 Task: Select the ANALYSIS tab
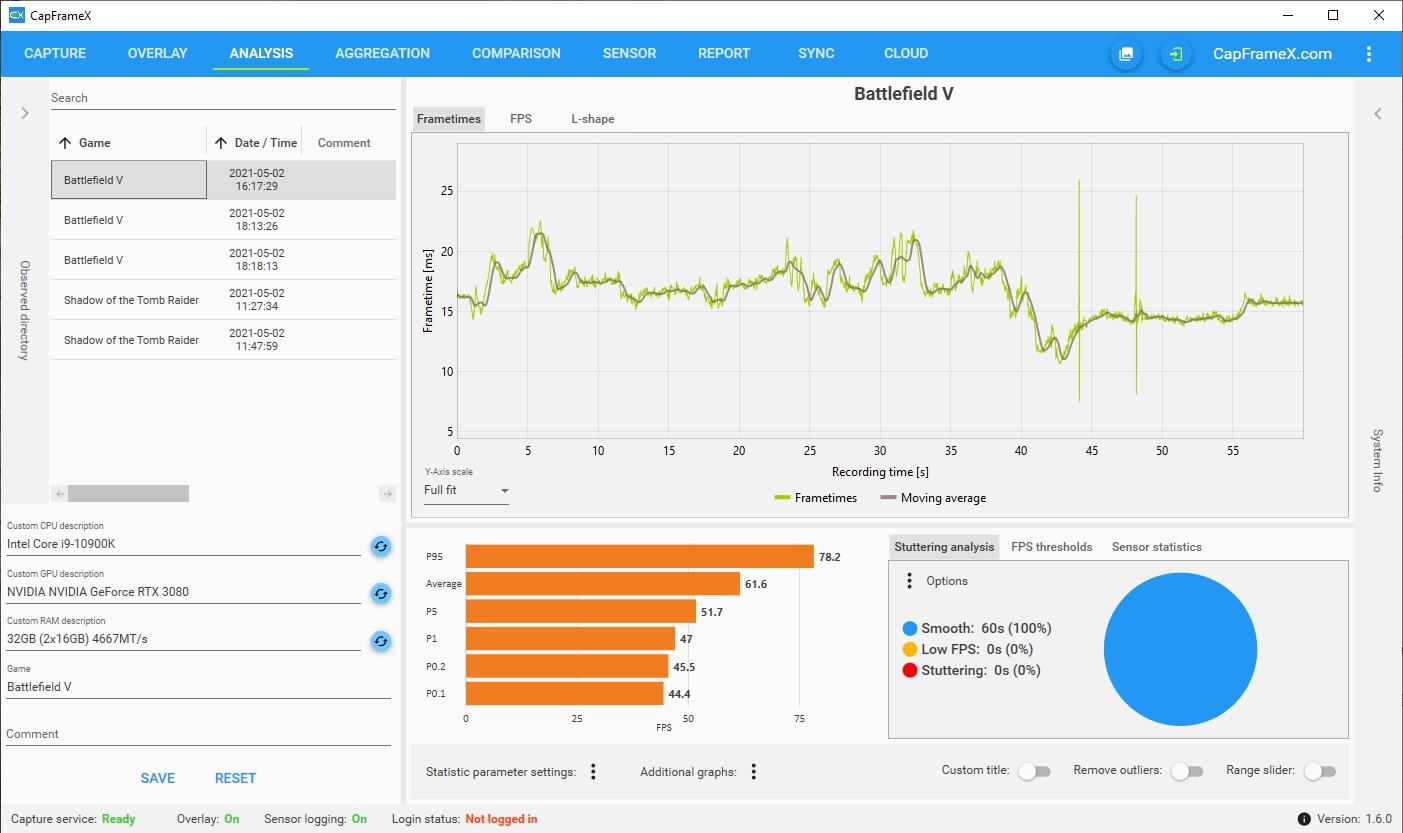(x=261, y=54)
